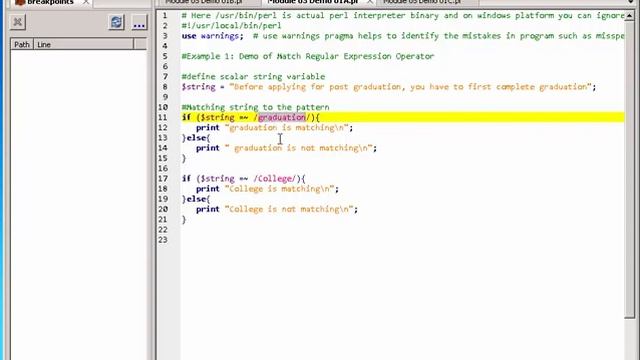Click the shebang line #!/usr/local/bin/perl

pos(231,26)
